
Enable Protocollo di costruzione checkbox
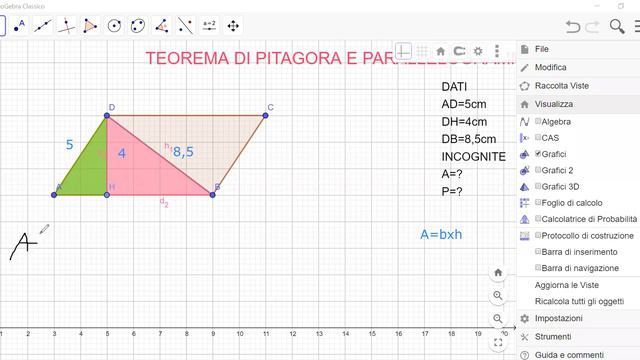tap(538, 235)
